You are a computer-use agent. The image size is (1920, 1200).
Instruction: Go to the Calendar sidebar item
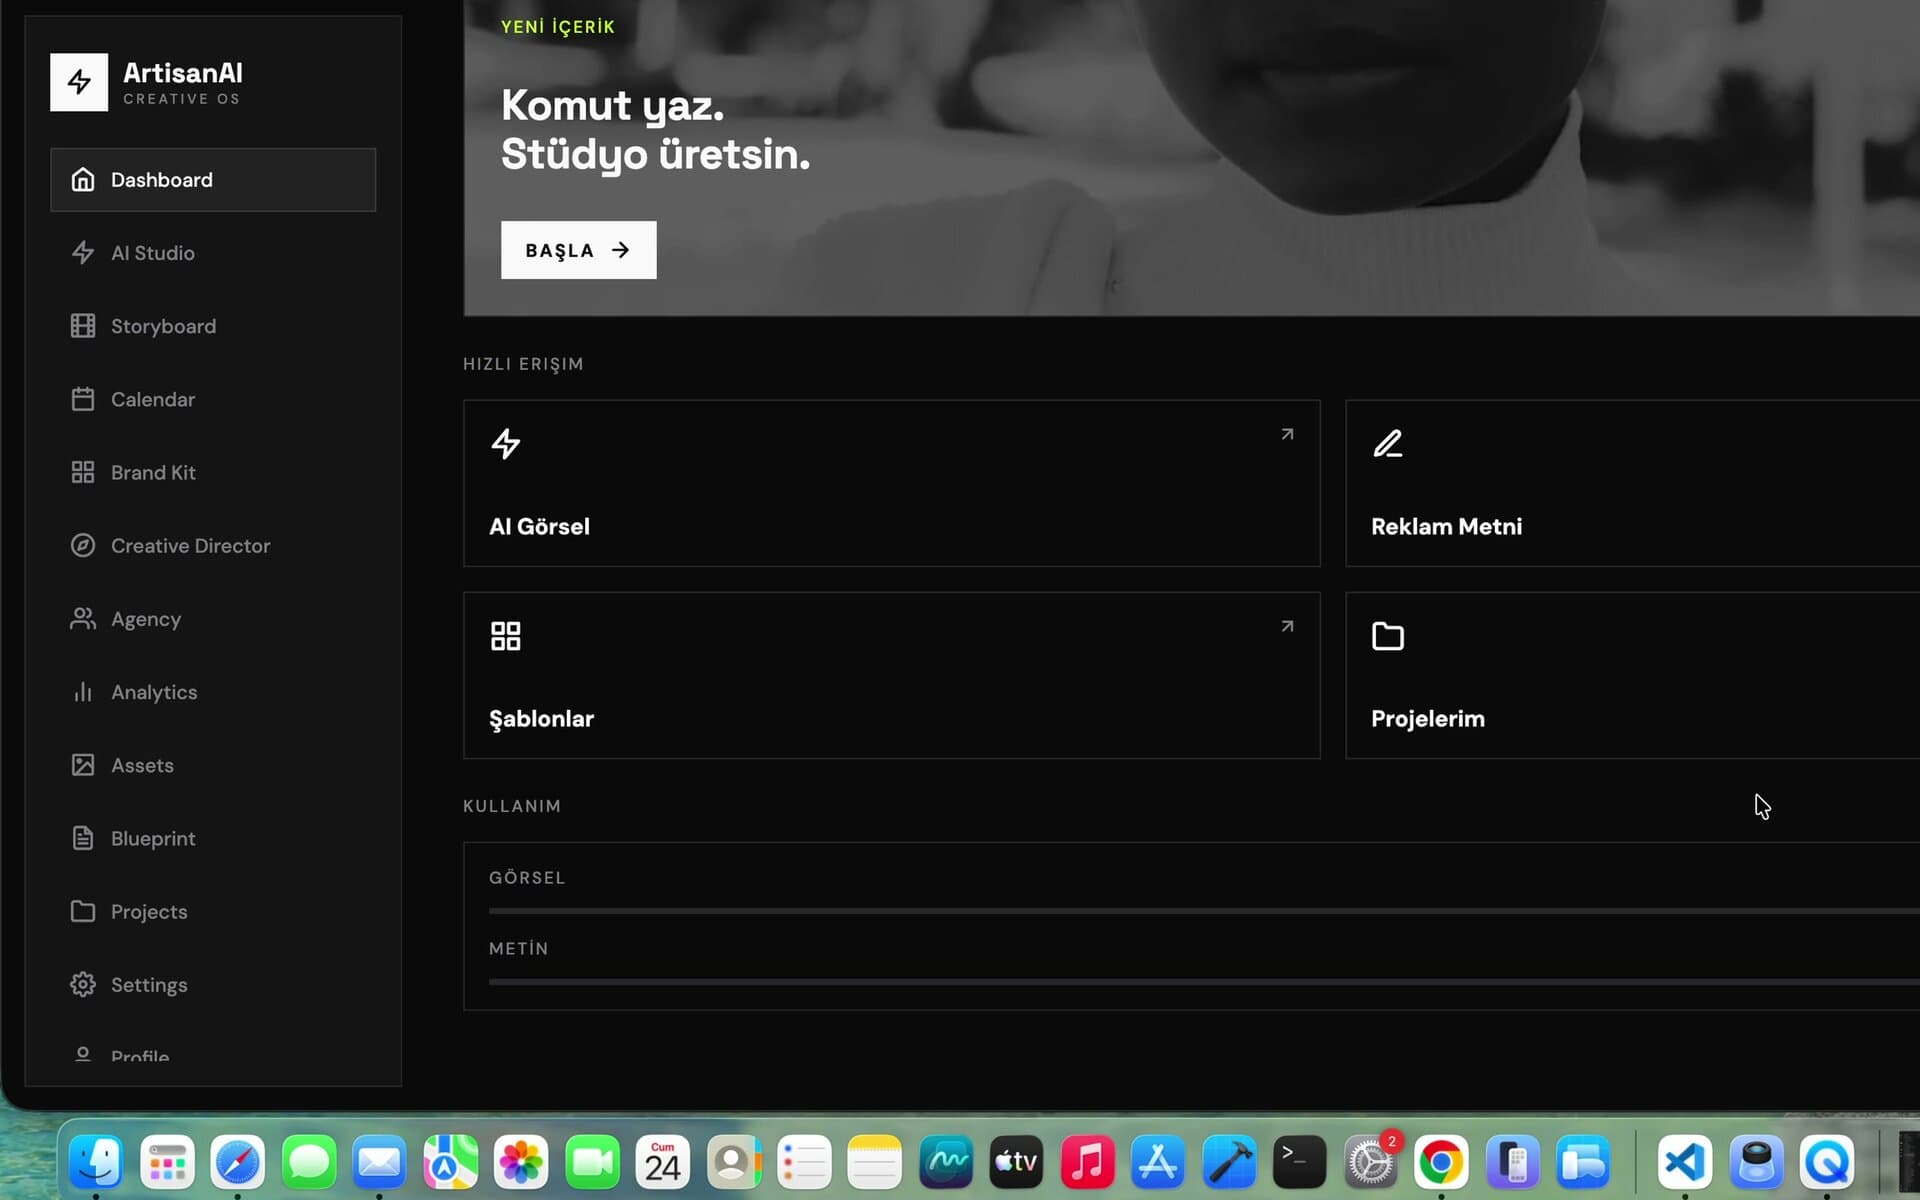[213, 399]
